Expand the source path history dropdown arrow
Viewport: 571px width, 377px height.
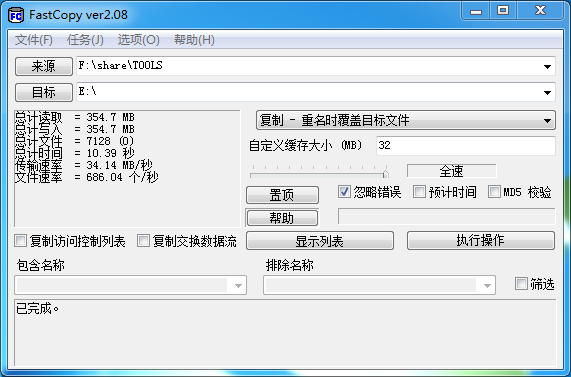pyautogui.click(x=547, y=66)
